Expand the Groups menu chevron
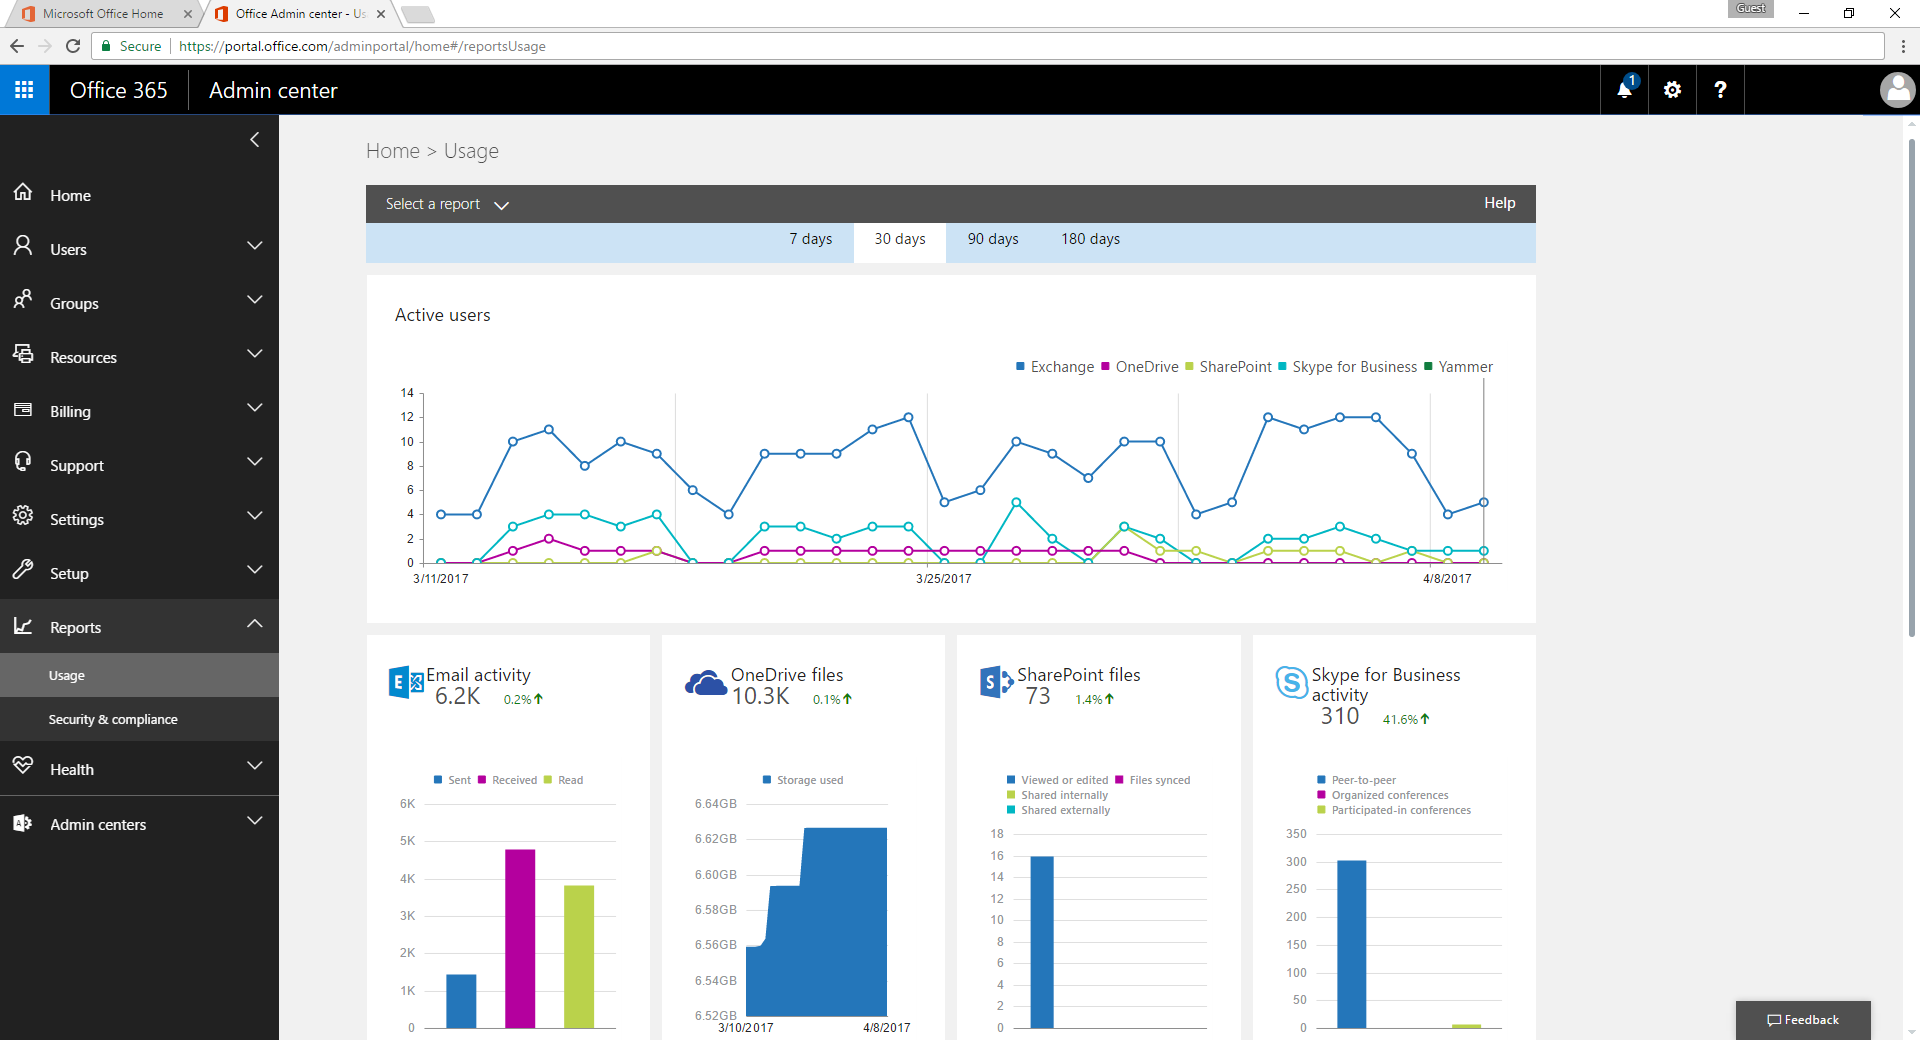This screenshot has height=1040, width=1920. (x=255, y=300)
